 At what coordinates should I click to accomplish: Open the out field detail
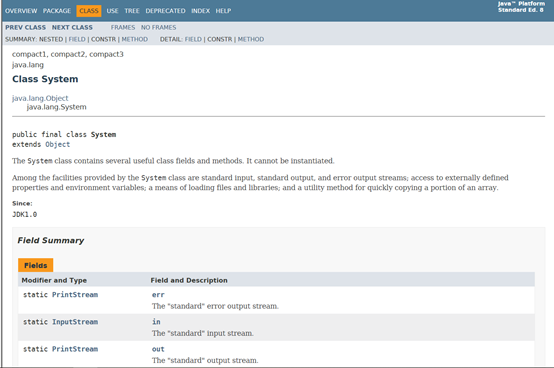[x=158, y=349]
